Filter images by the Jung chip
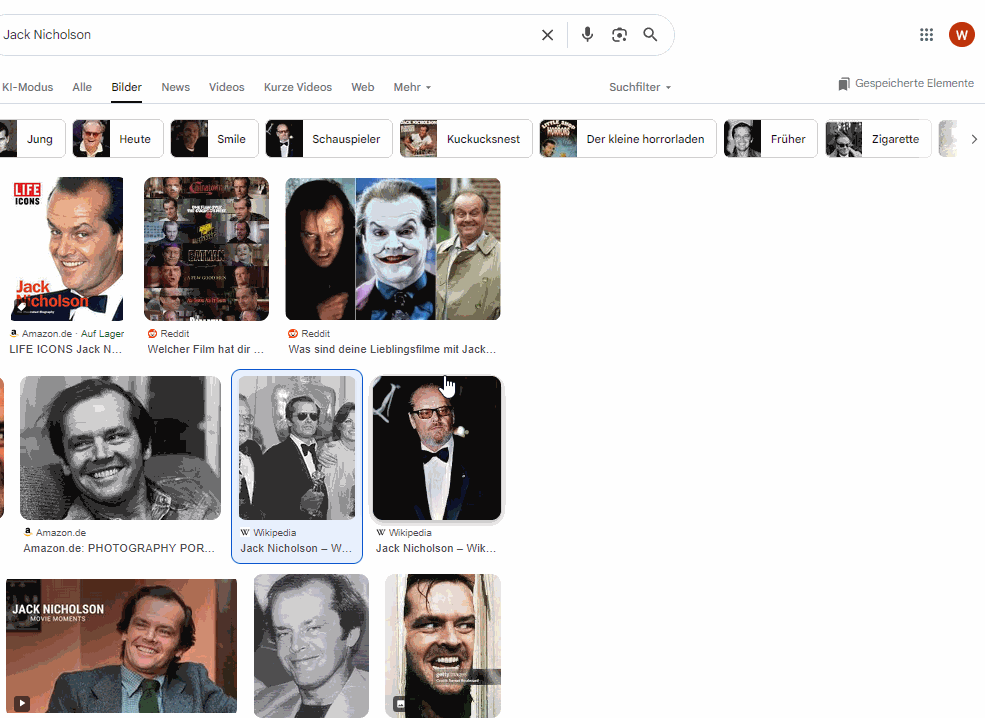The image size is (985, 718). point(31,139)
